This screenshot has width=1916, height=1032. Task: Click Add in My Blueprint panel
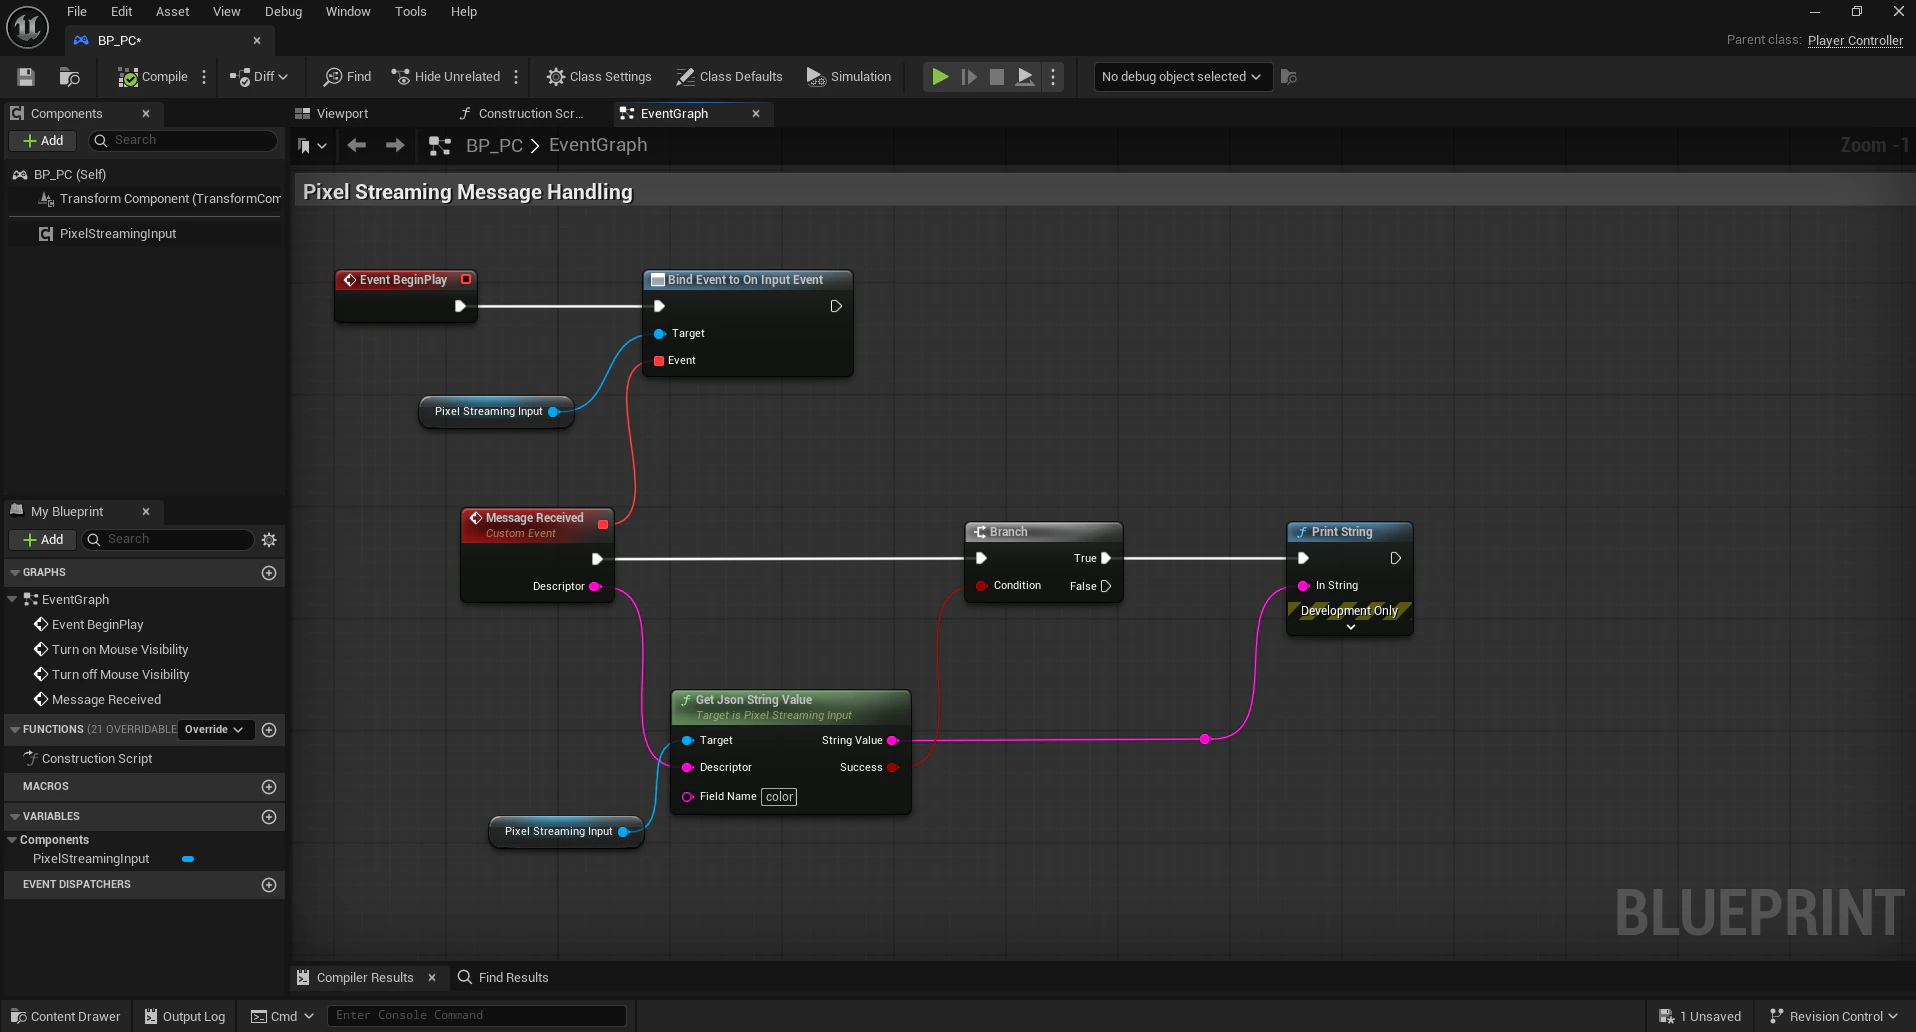(x=43, y=540)
